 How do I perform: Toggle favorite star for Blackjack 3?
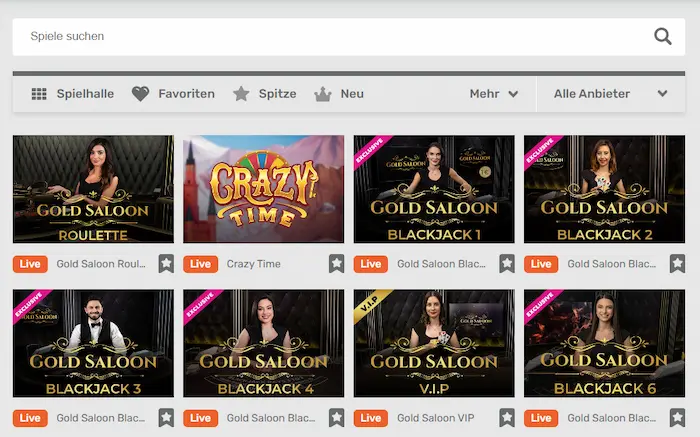coord(166,418)
